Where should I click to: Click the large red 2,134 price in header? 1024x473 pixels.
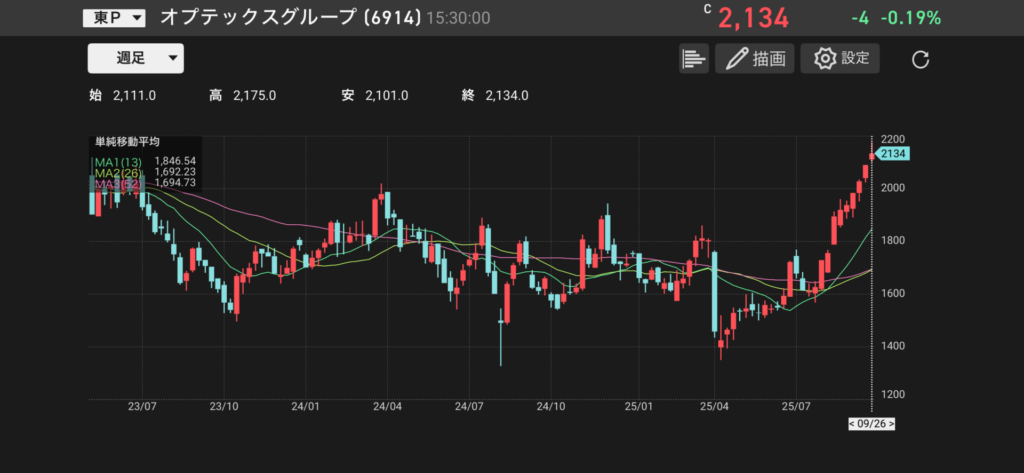click(753, 18)
